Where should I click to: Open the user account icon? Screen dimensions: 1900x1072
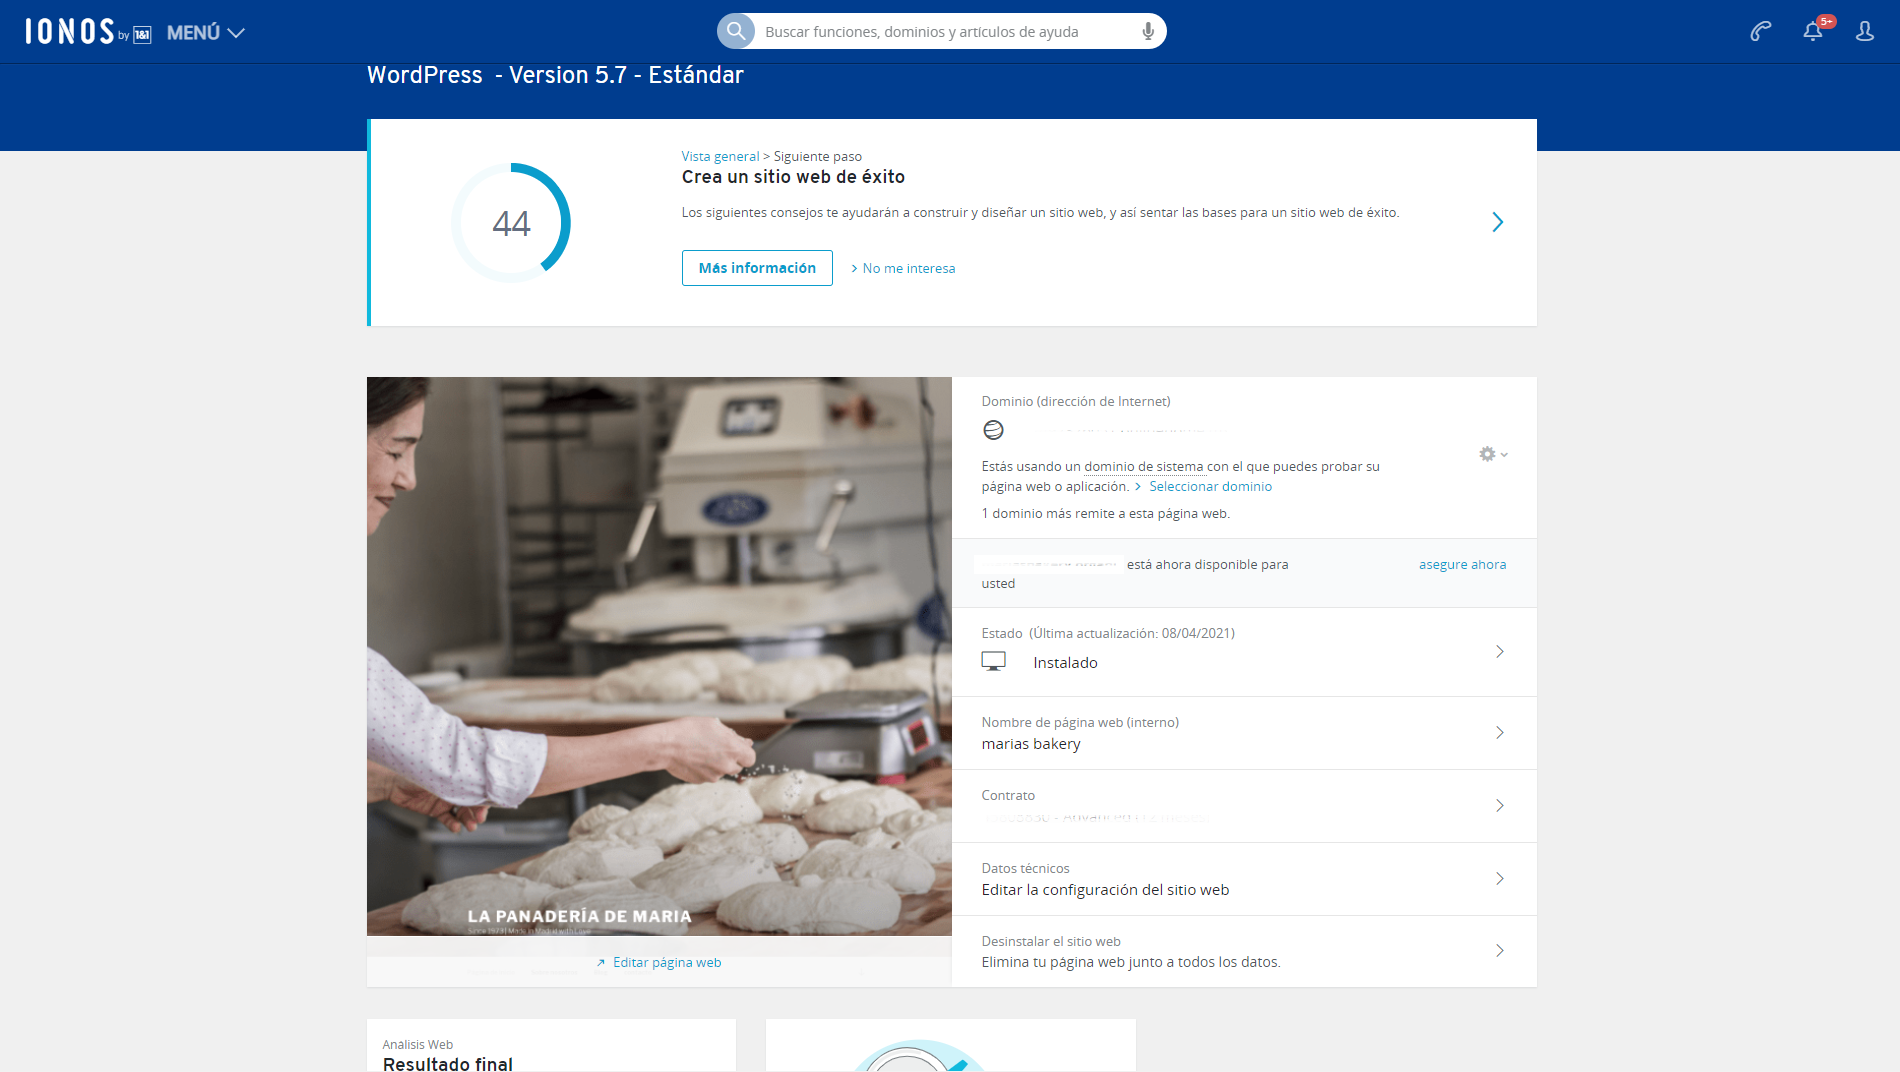click(x=1865, y=32)
